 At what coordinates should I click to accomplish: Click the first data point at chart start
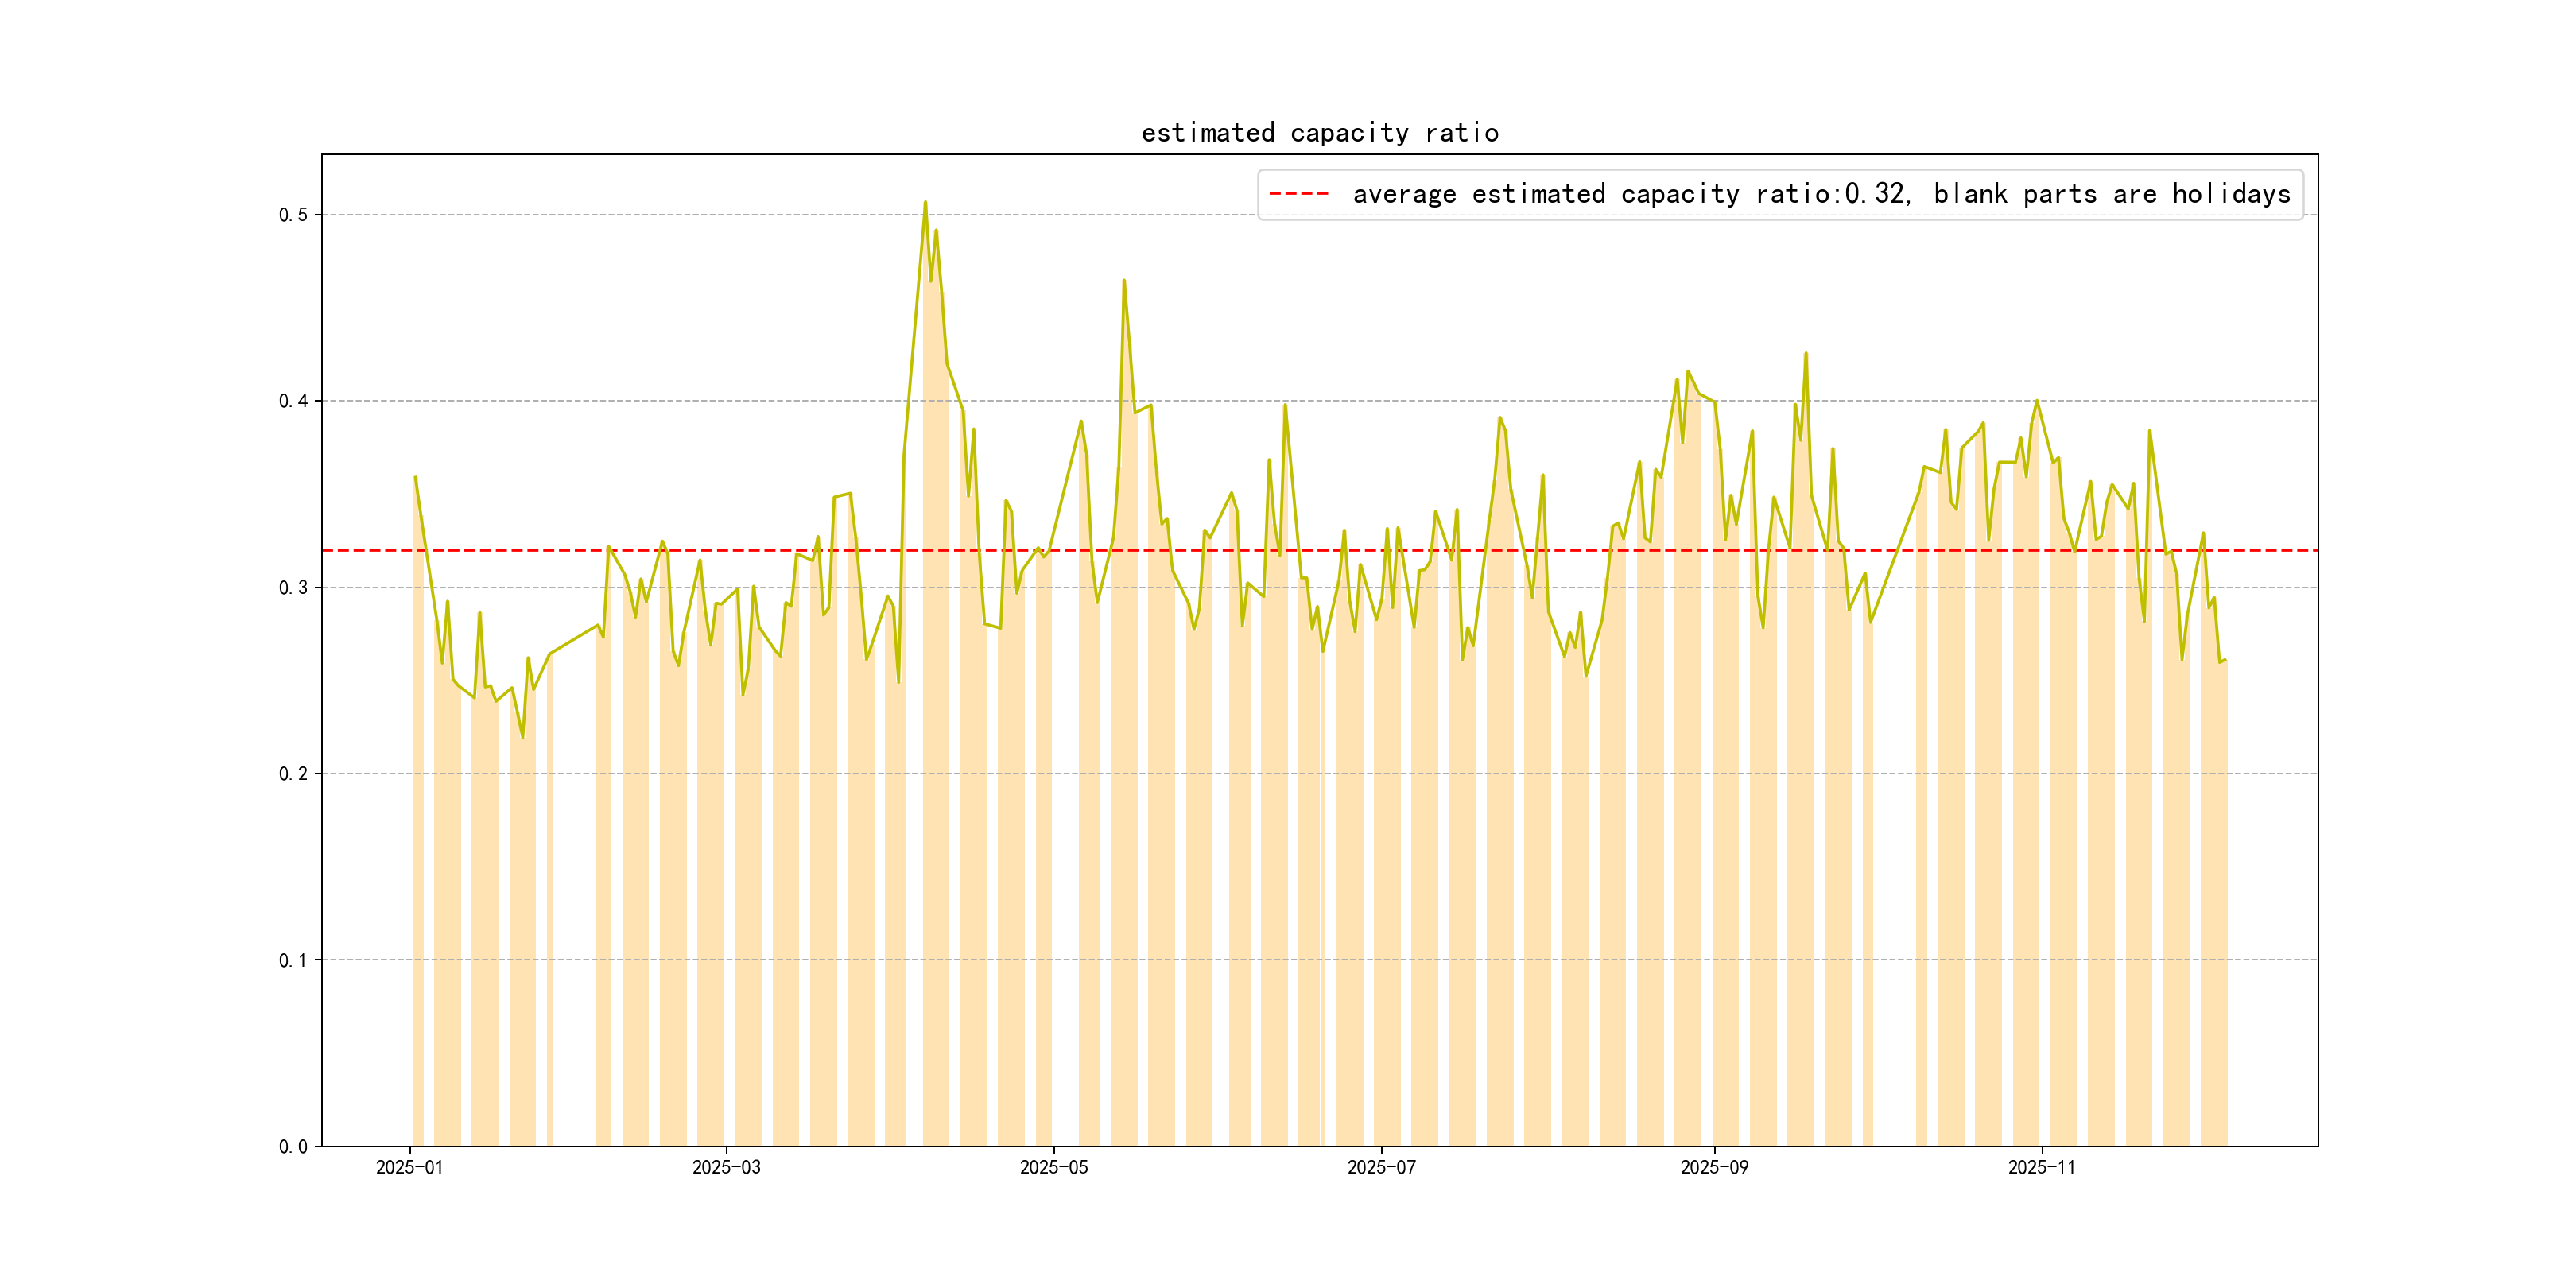(415, 478)
